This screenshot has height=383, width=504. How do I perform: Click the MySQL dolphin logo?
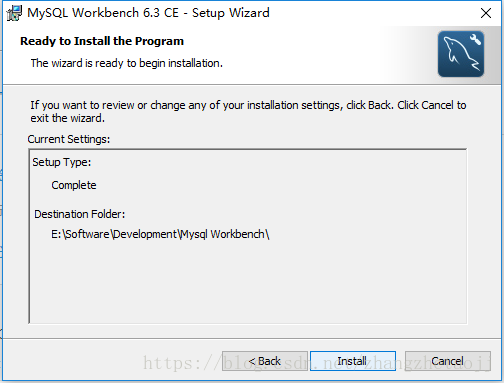(x=461, y=54)
